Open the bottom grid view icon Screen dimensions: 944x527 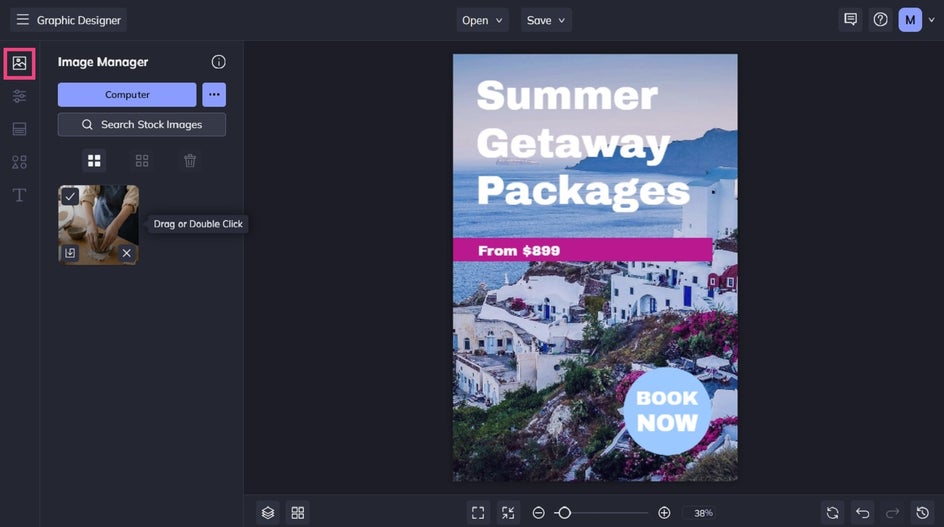[297, 513]
